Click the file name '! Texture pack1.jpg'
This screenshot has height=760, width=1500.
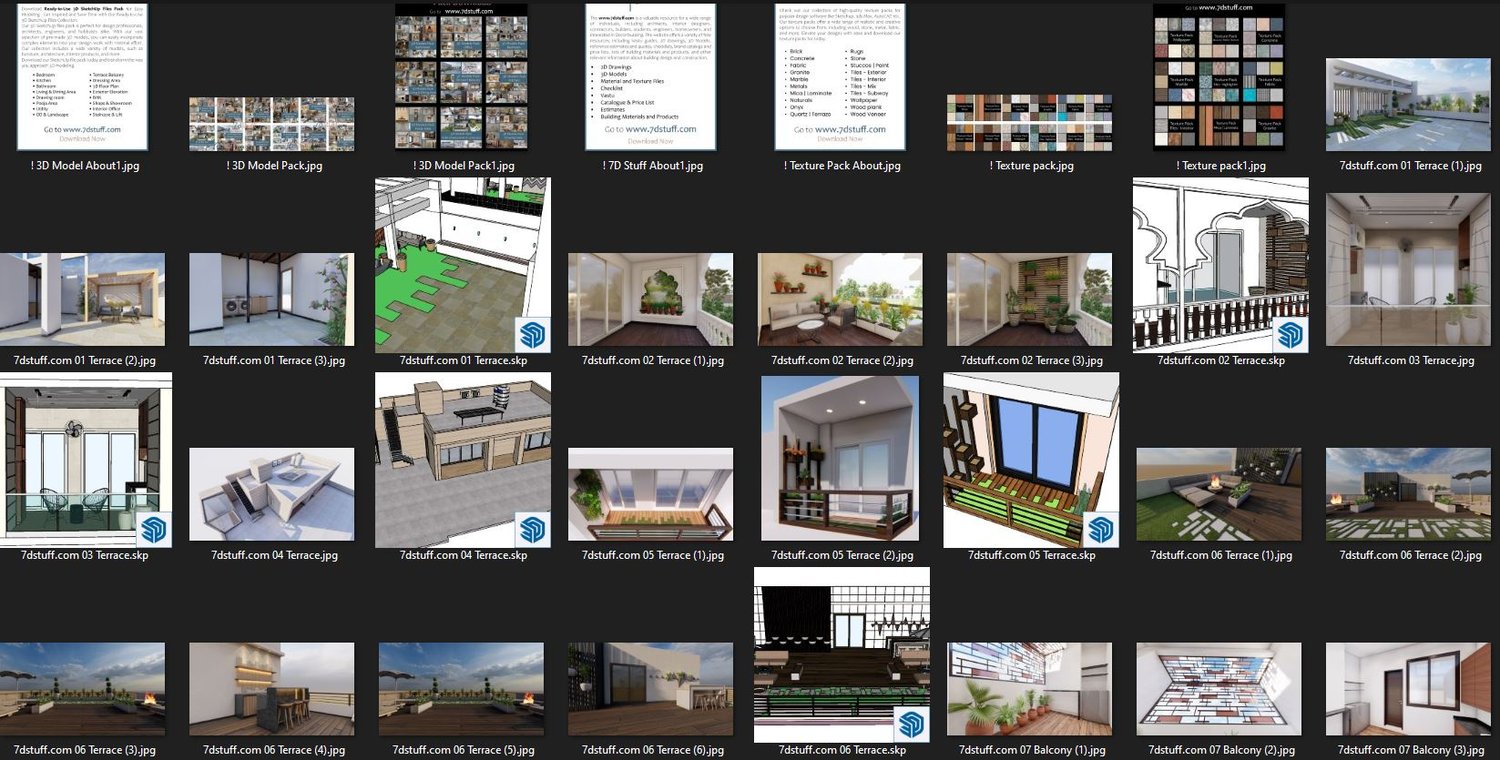(1220, 166)
